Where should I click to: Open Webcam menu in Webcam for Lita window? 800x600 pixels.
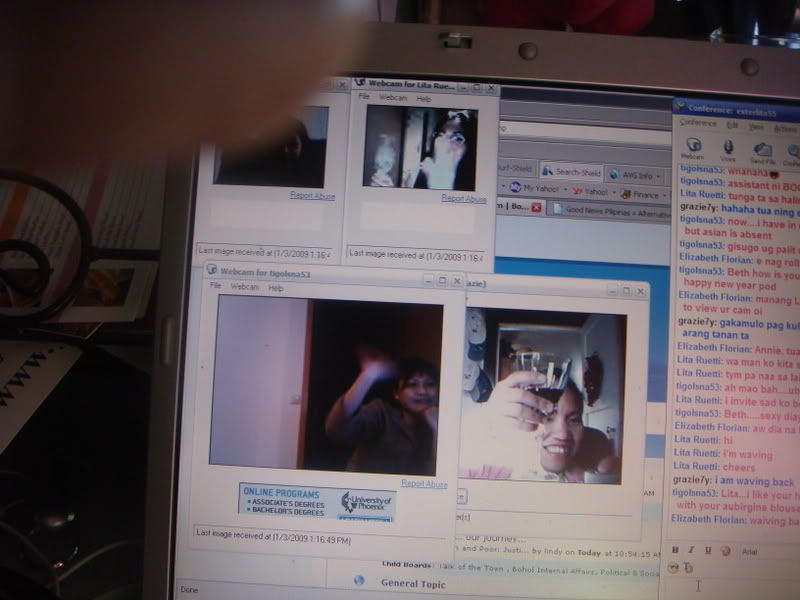point(393,97)
